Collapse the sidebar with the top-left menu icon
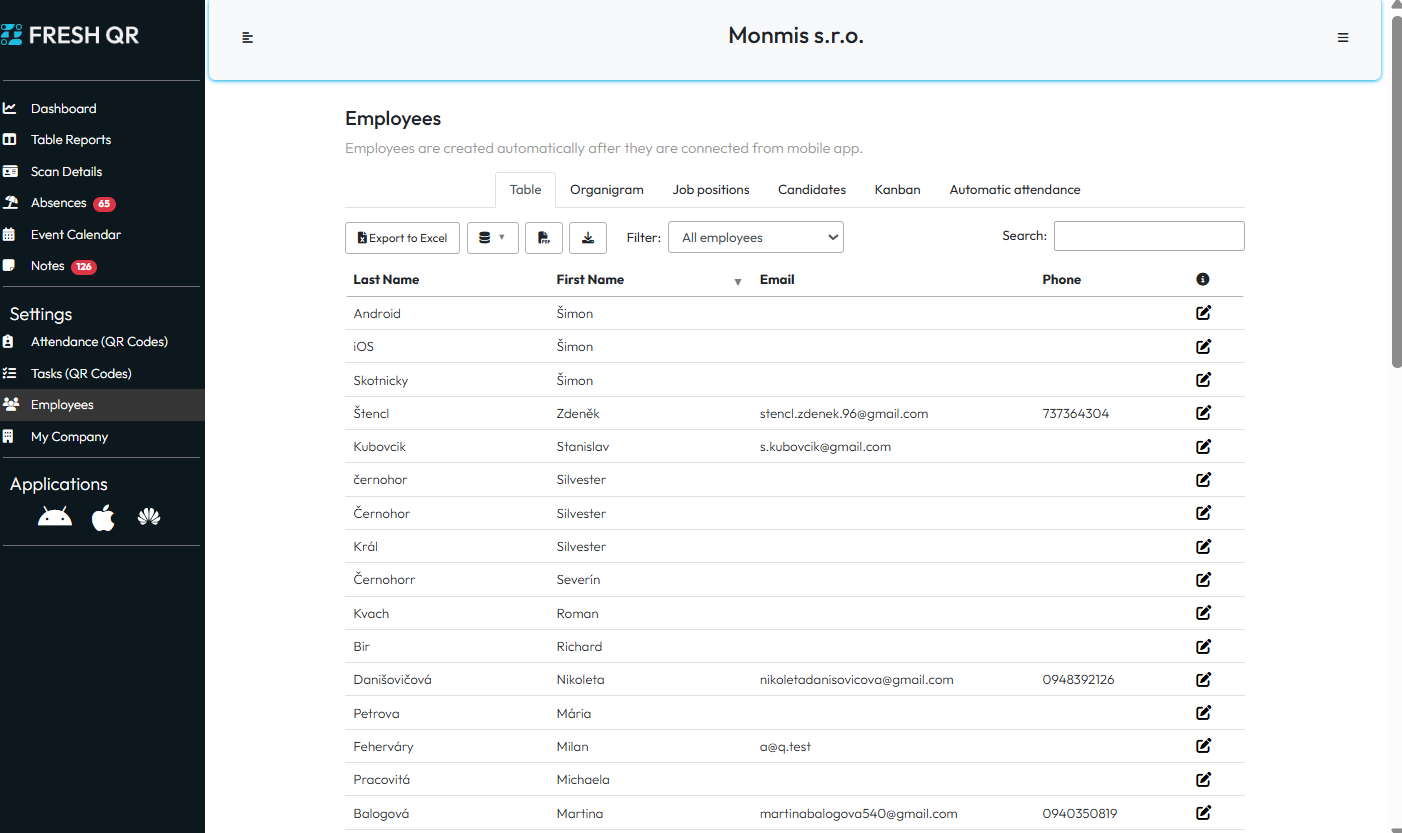 (x=248, y=38)
